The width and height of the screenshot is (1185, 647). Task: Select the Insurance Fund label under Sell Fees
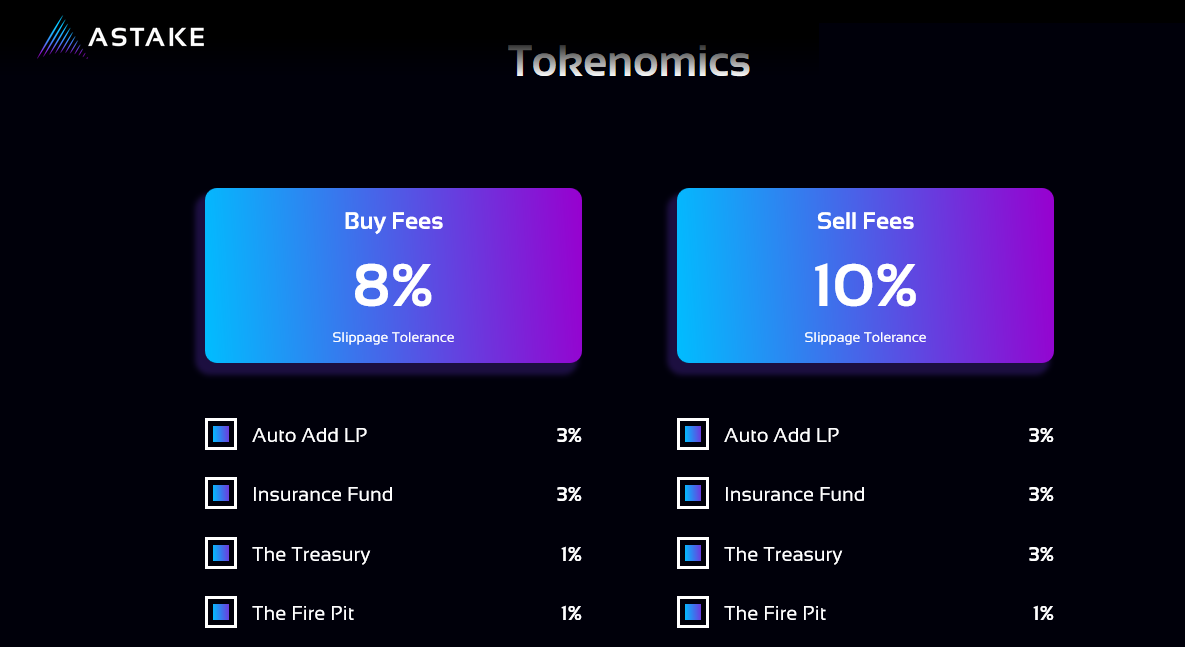pos(794,494)
